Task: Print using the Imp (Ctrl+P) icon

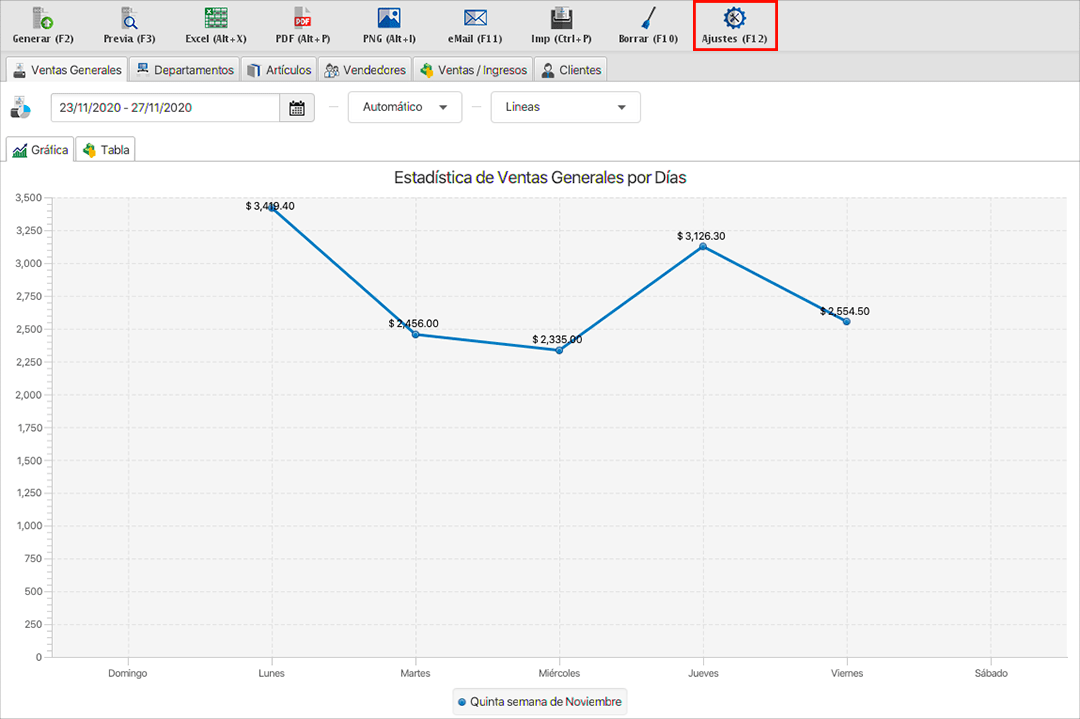Action: (561, 25)
